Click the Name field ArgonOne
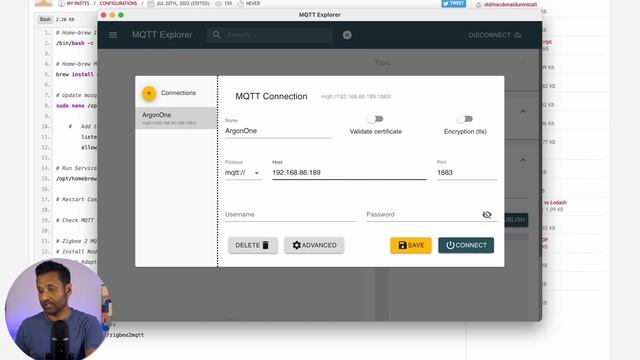The image size is (640, 360). point(278,131)
